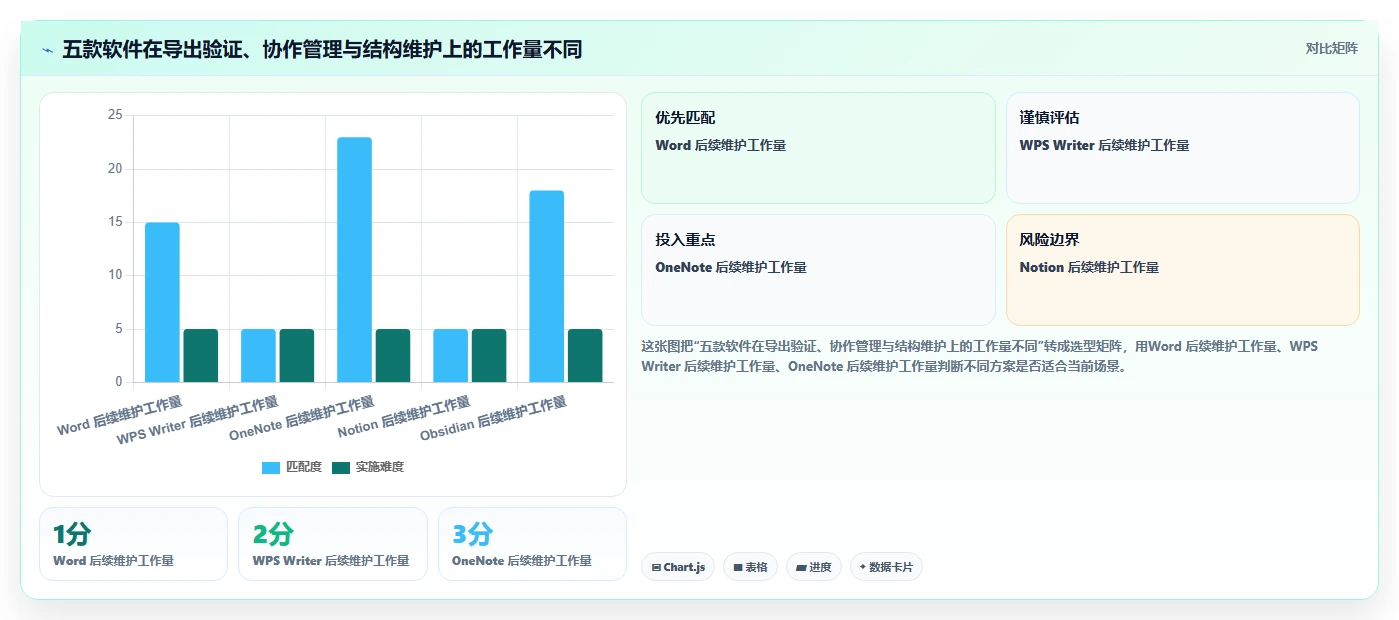Image resolution: width=1399 pixels, height=620 pixels.
Task: Select the 数据卡片 tag chip
Action: 886,567
